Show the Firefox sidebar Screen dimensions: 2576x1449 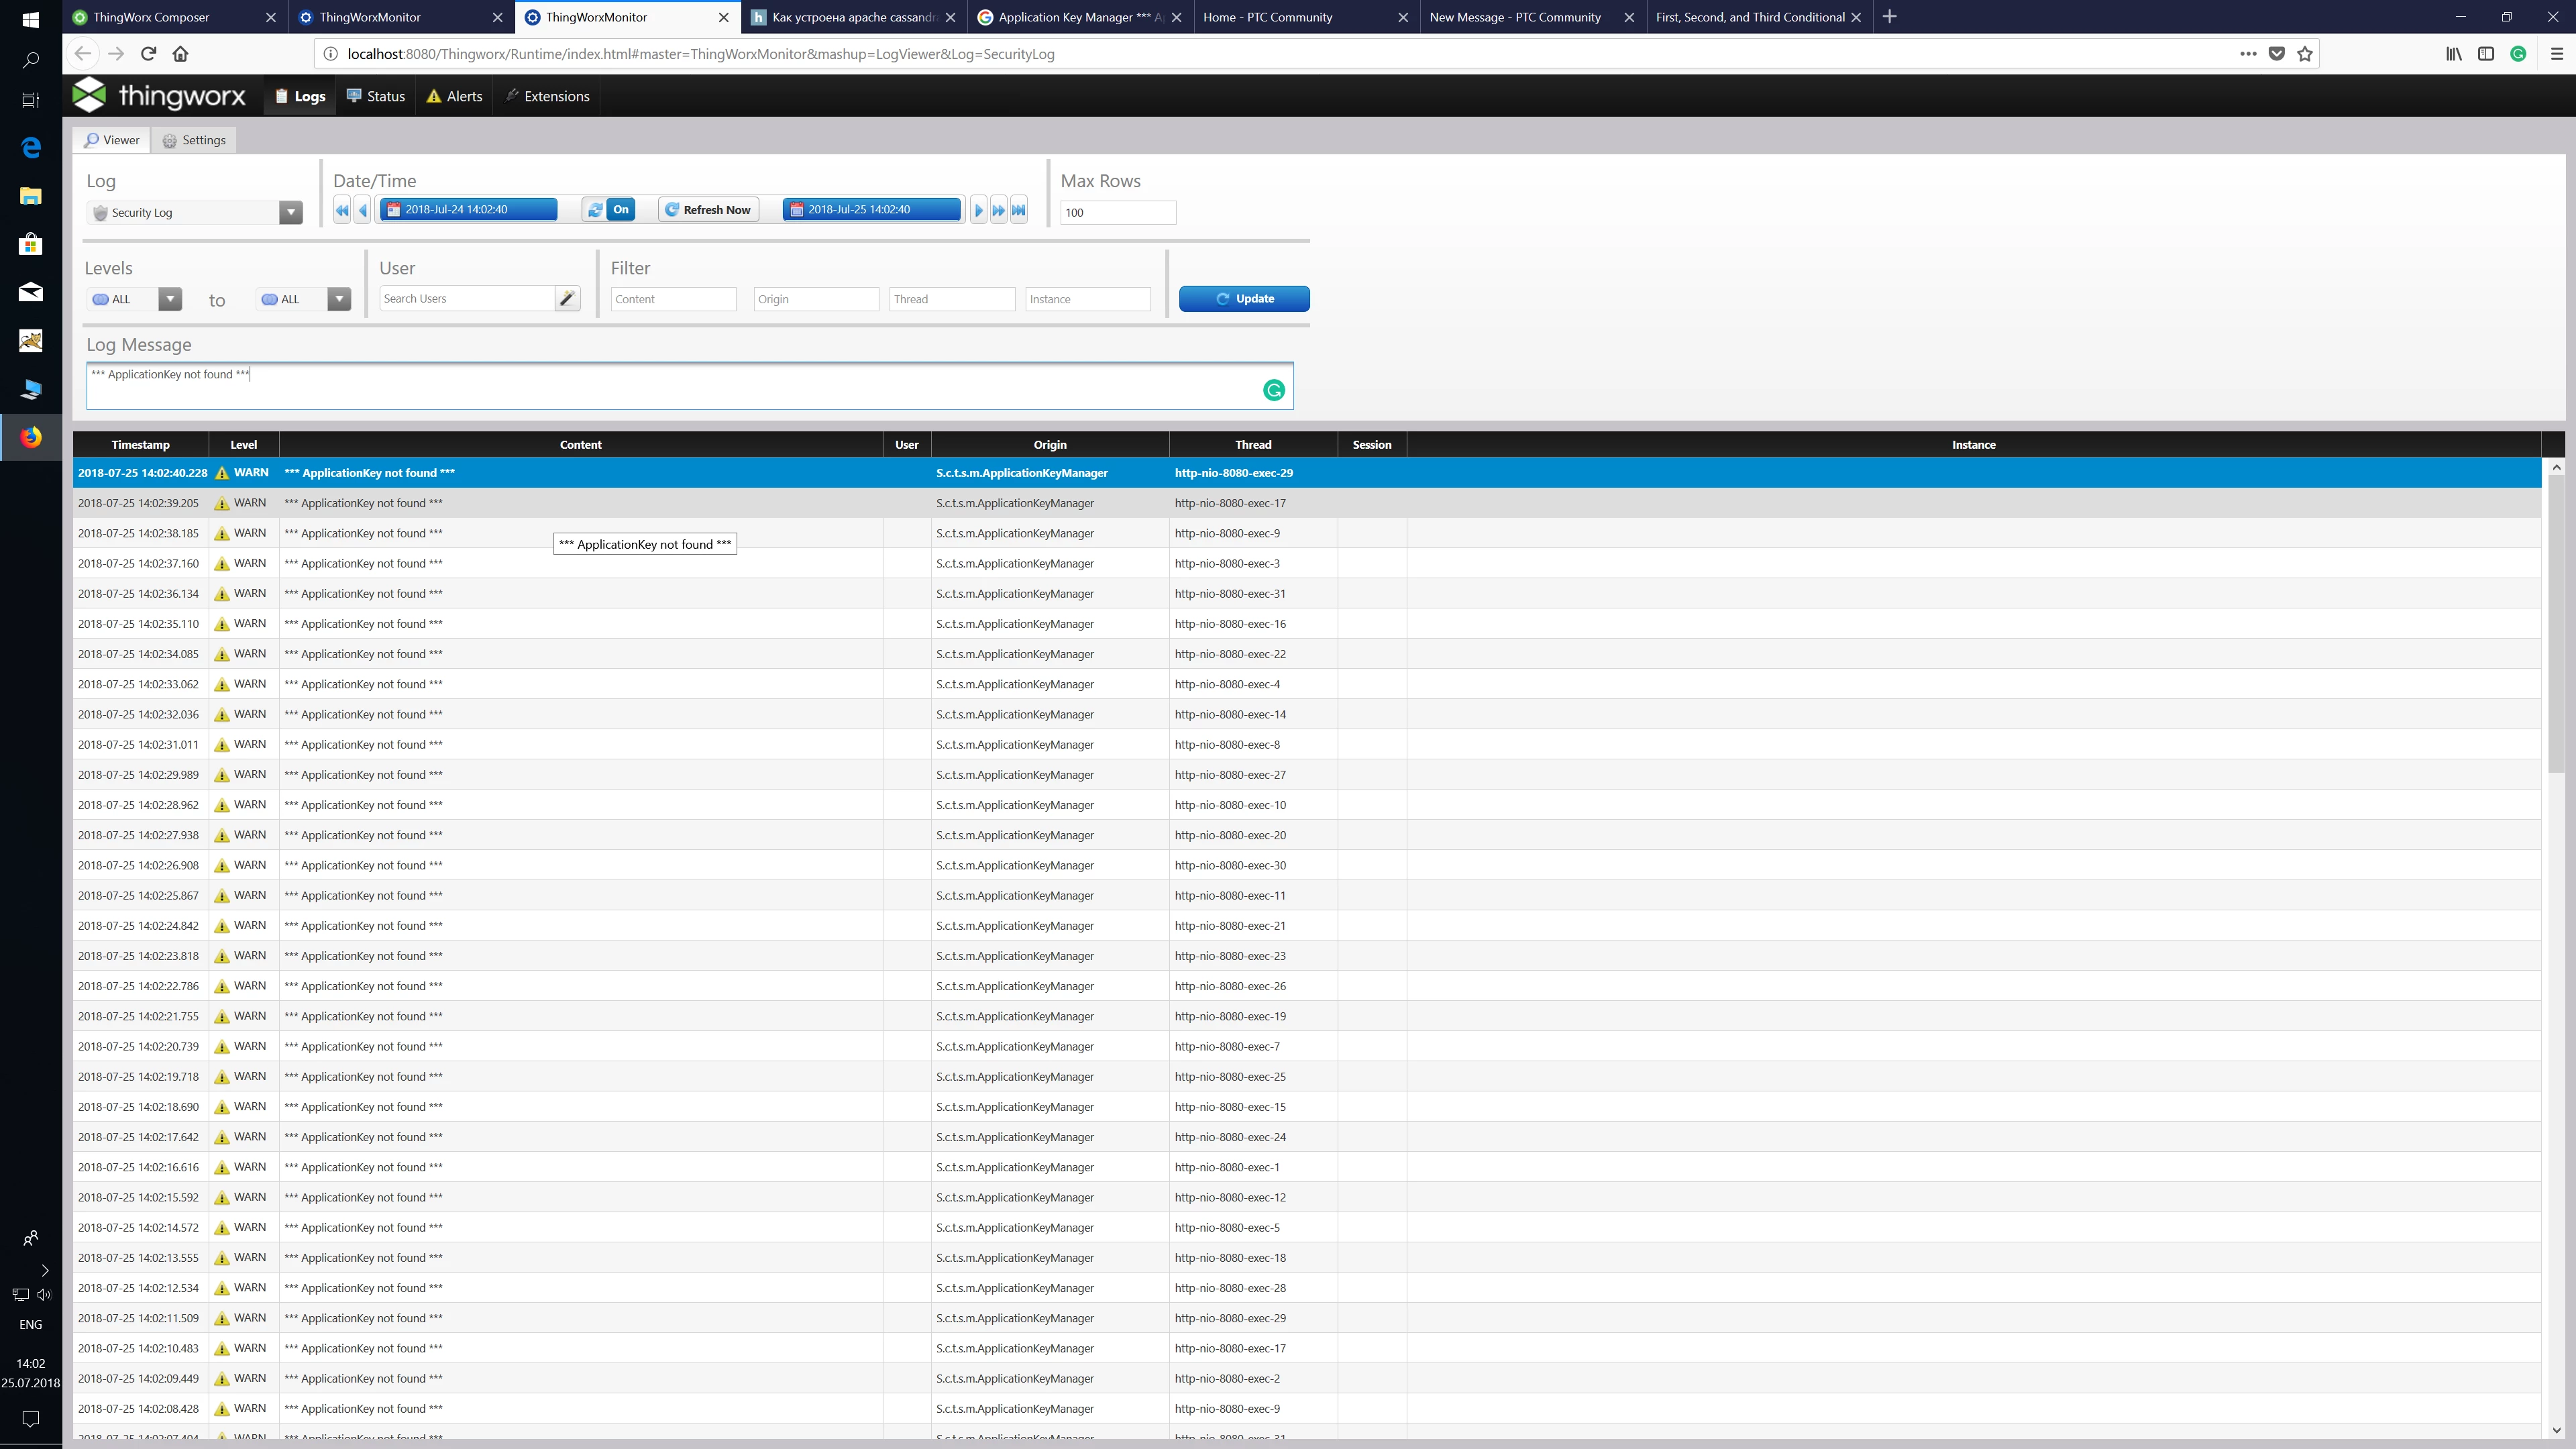click(x=2486, y=54)
